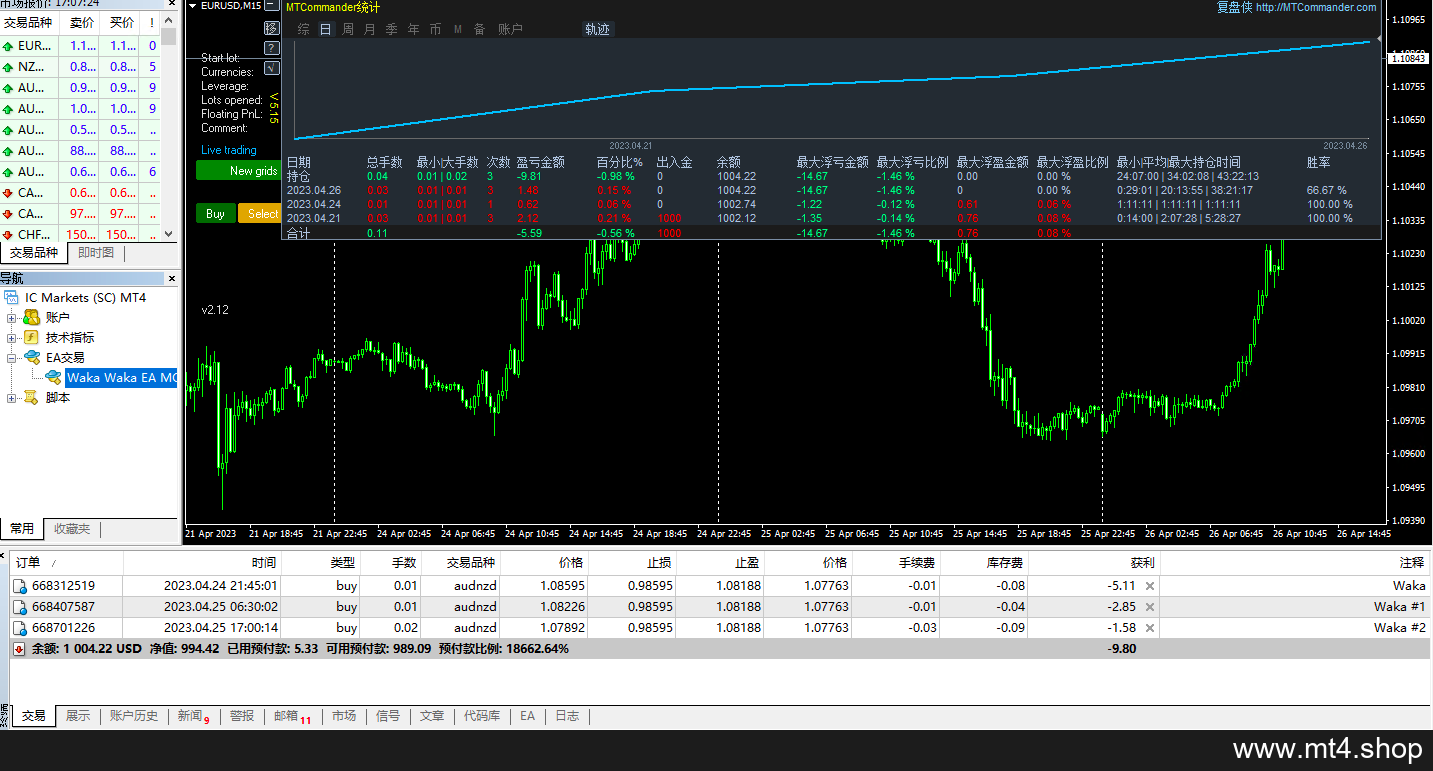Collapse the EA交易 tree node

point(12,358)
